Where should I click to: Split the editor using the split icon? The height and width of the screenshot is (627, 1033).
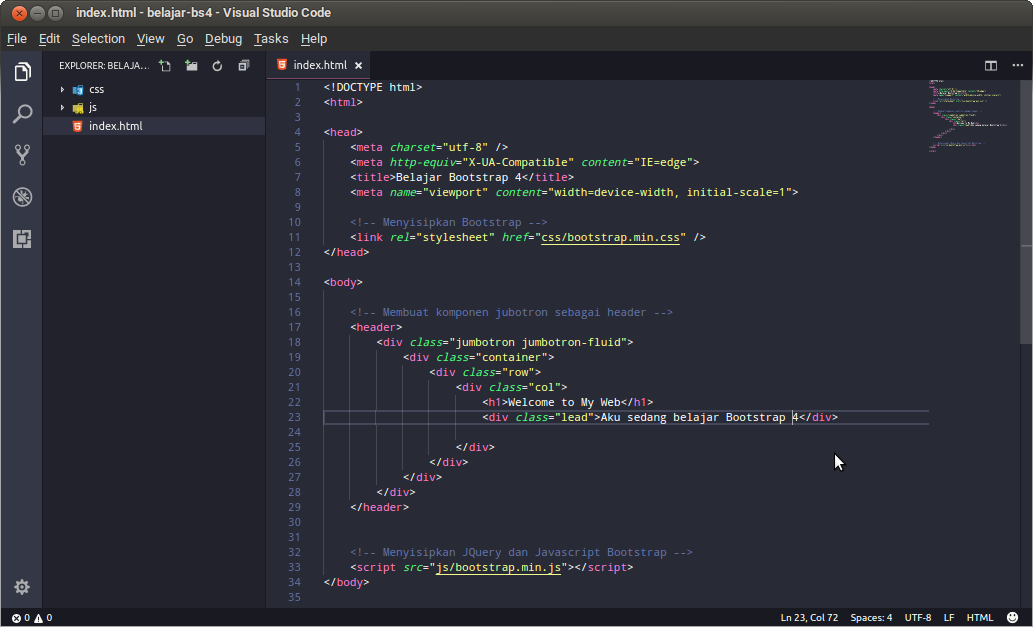point(989,65)
